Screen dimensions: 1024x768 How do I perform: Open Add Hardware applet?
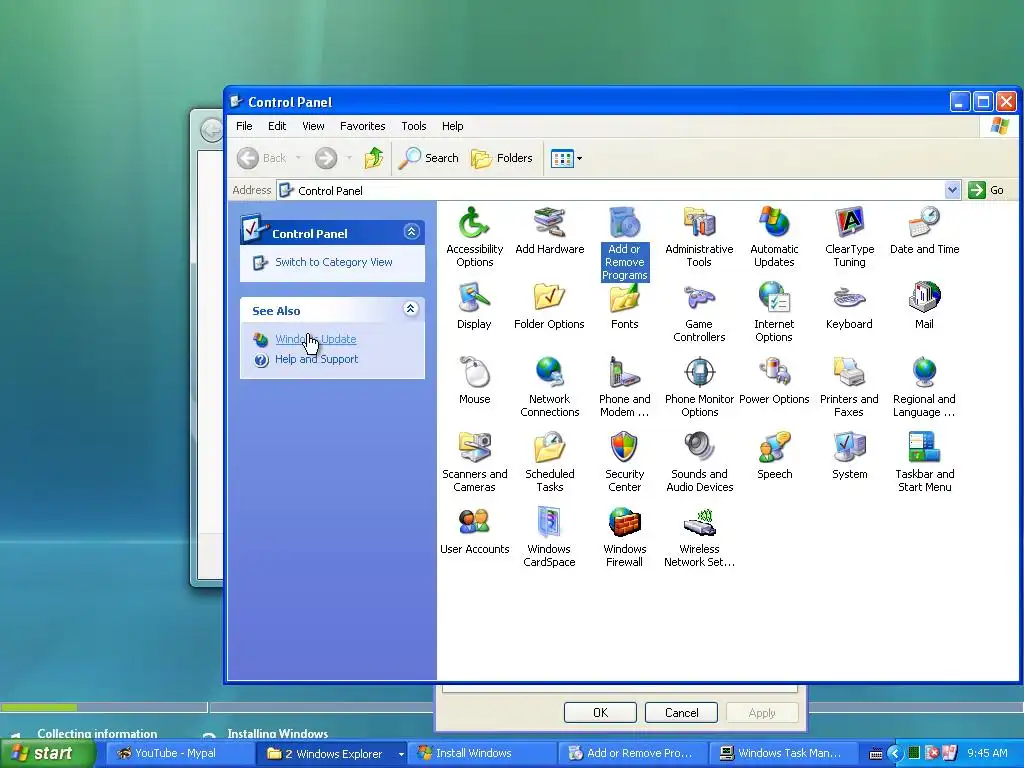(x=549, y=230)
